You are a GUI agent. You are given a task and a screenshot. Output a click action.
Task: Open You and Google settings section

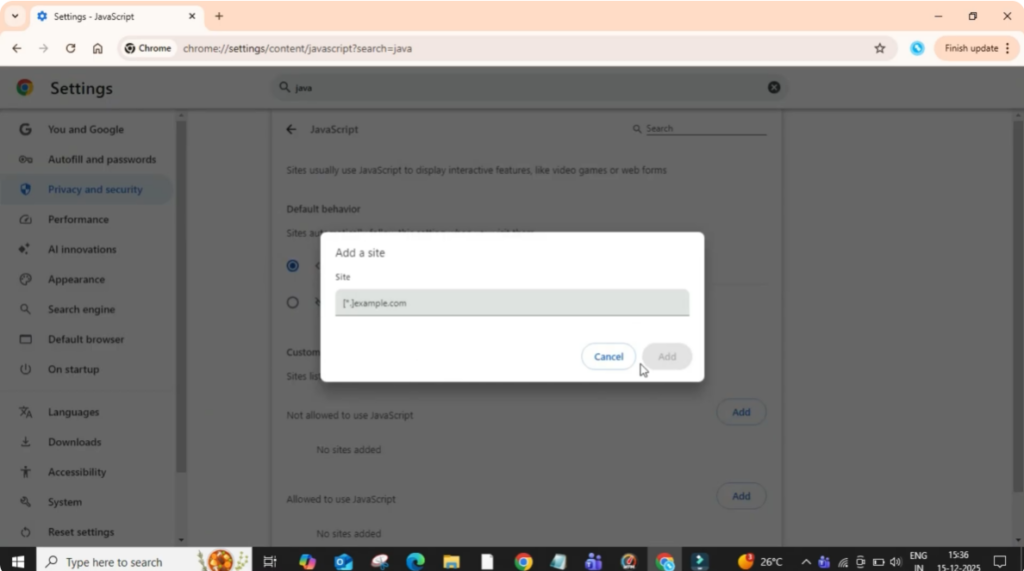click(x=88, y=129)
